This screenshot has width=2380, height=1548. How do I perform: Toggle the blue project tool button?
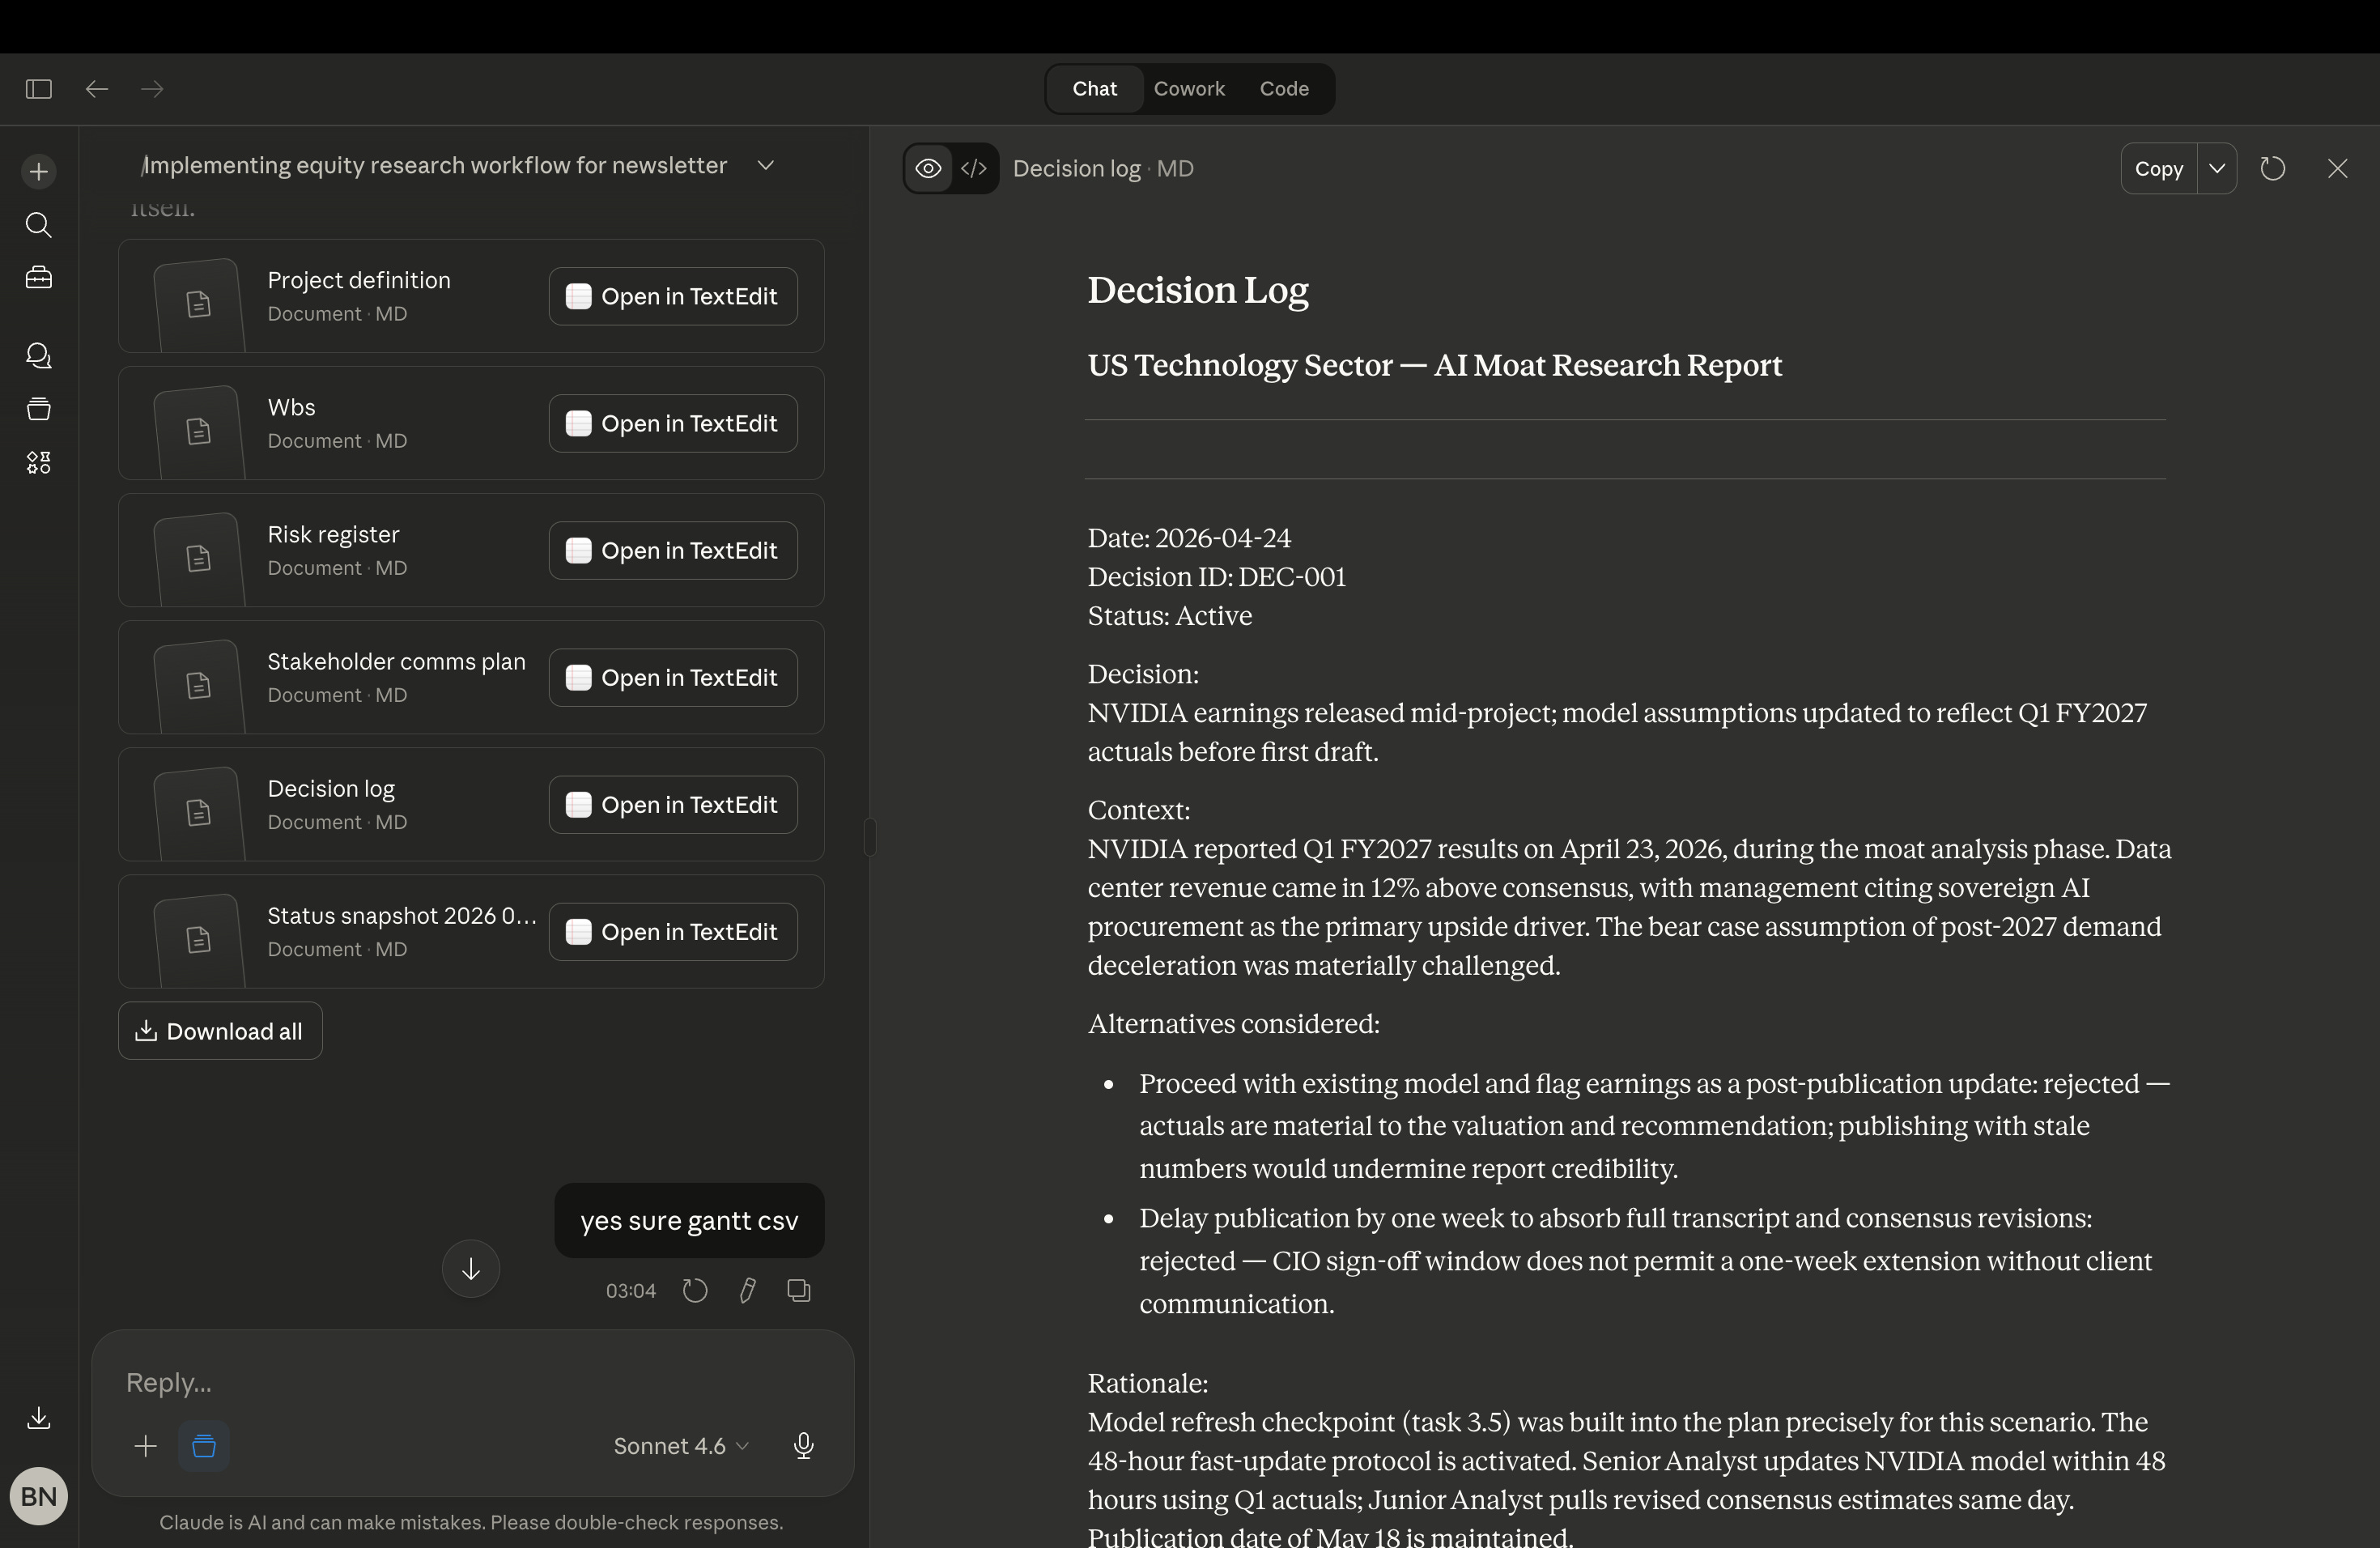click(x=204, y=1446)
